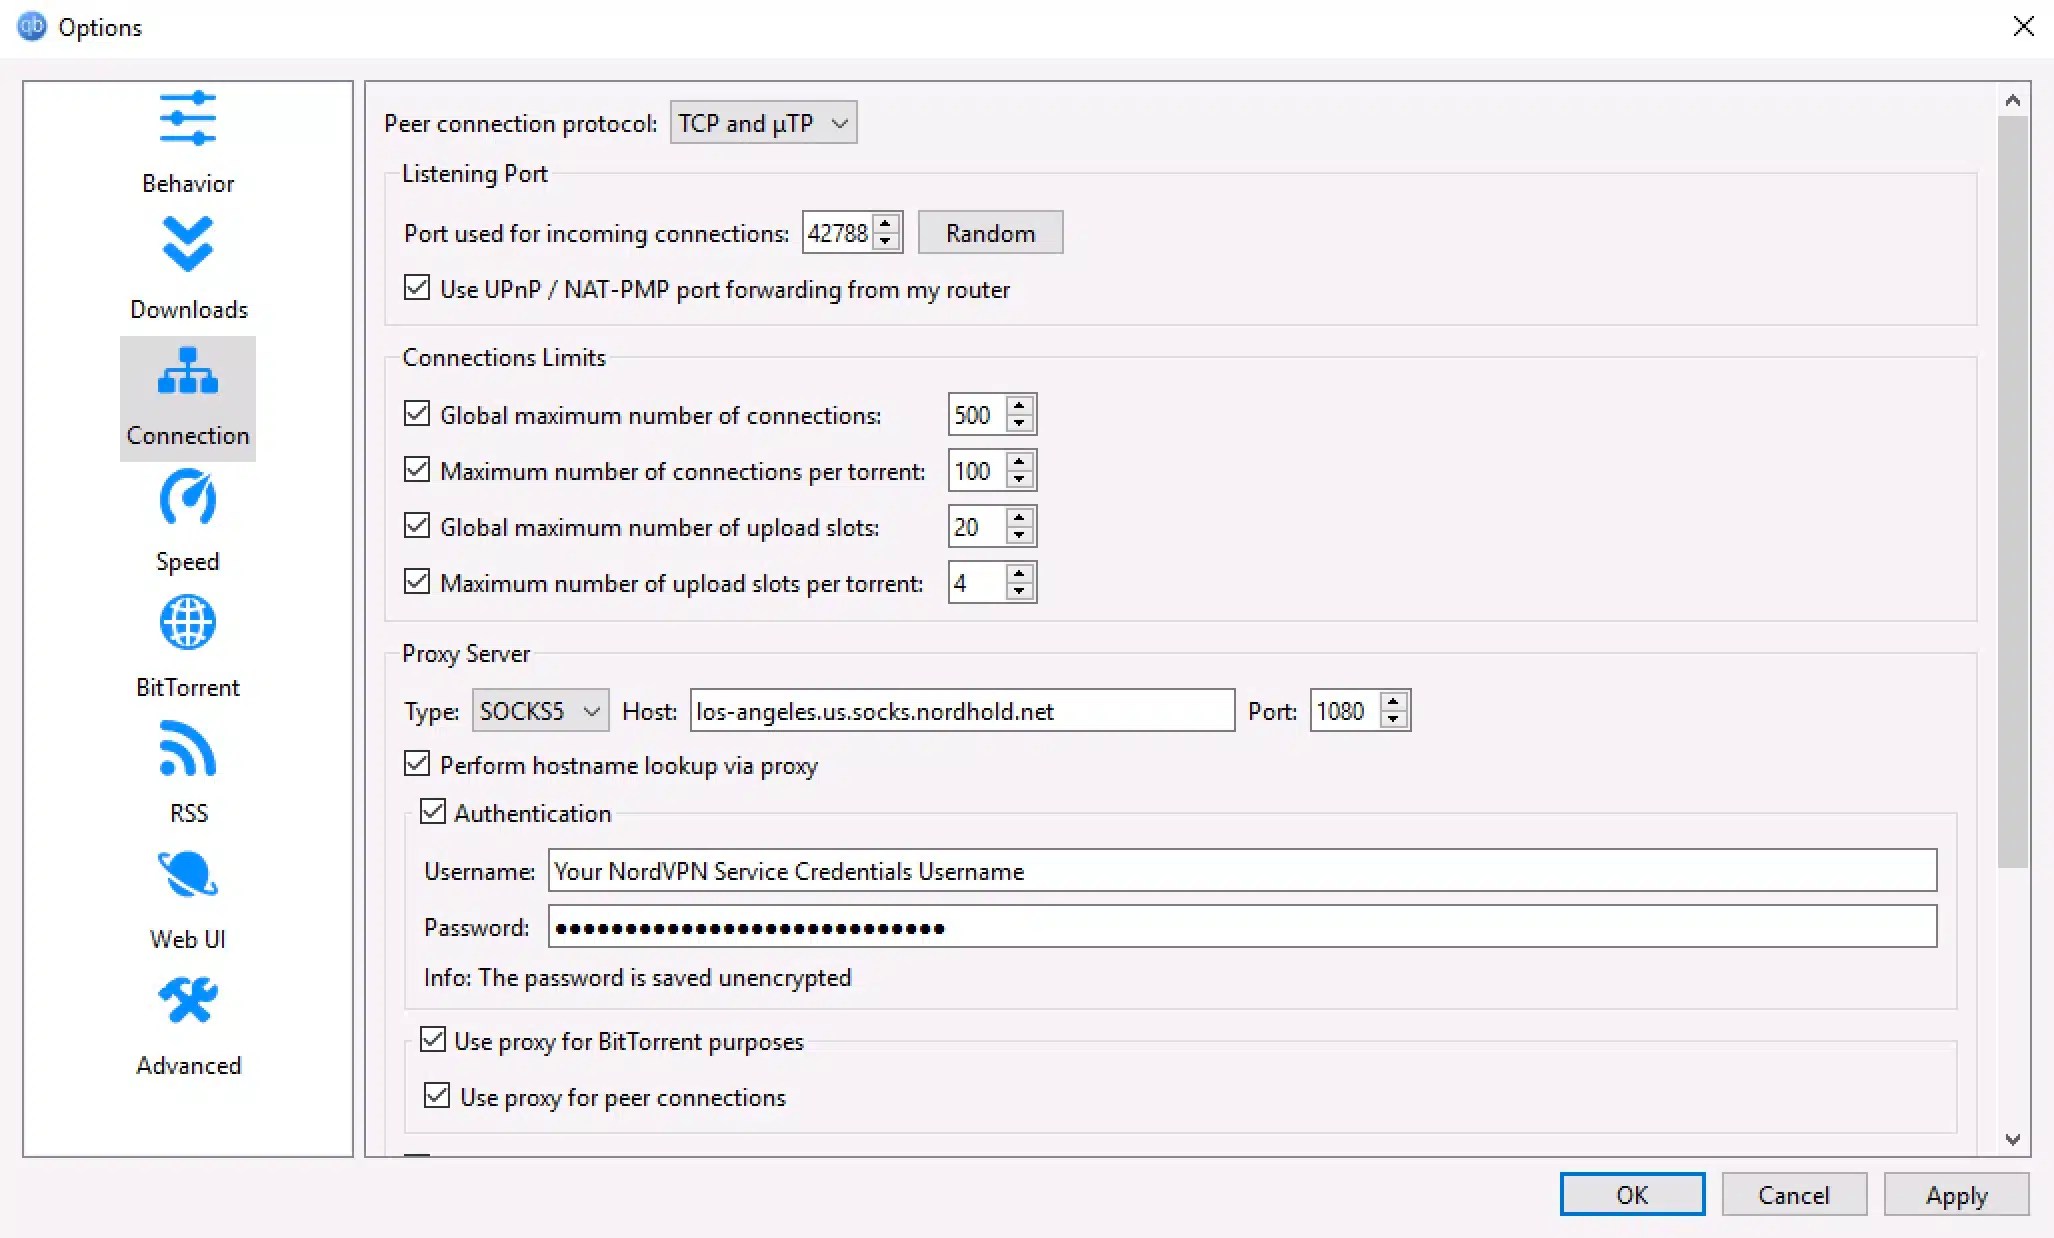Click the proxy Host input field

point(961,711)
